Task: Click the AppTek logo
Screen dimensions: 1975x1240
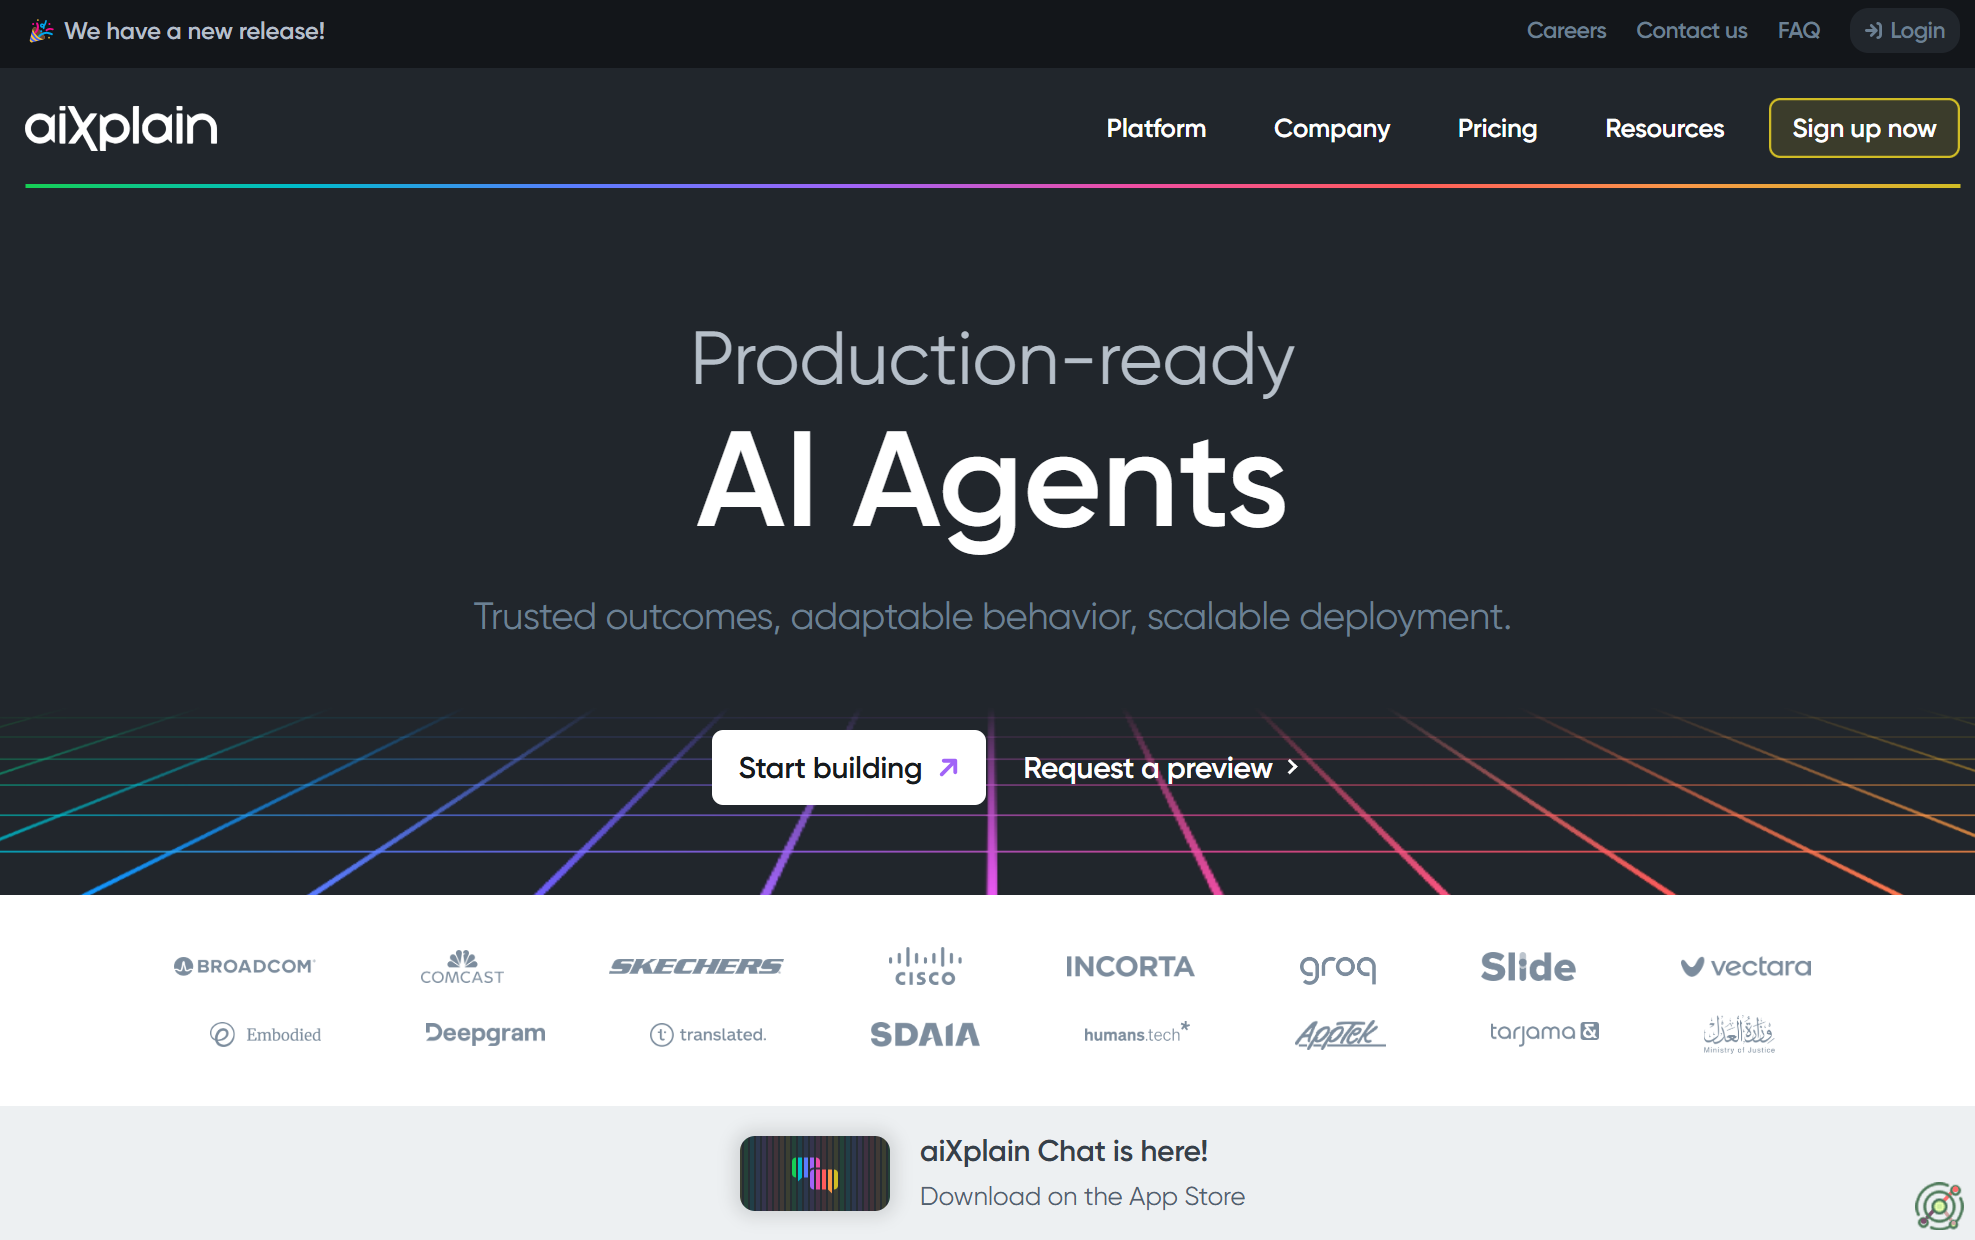Action: [x=1340, y=1033]
